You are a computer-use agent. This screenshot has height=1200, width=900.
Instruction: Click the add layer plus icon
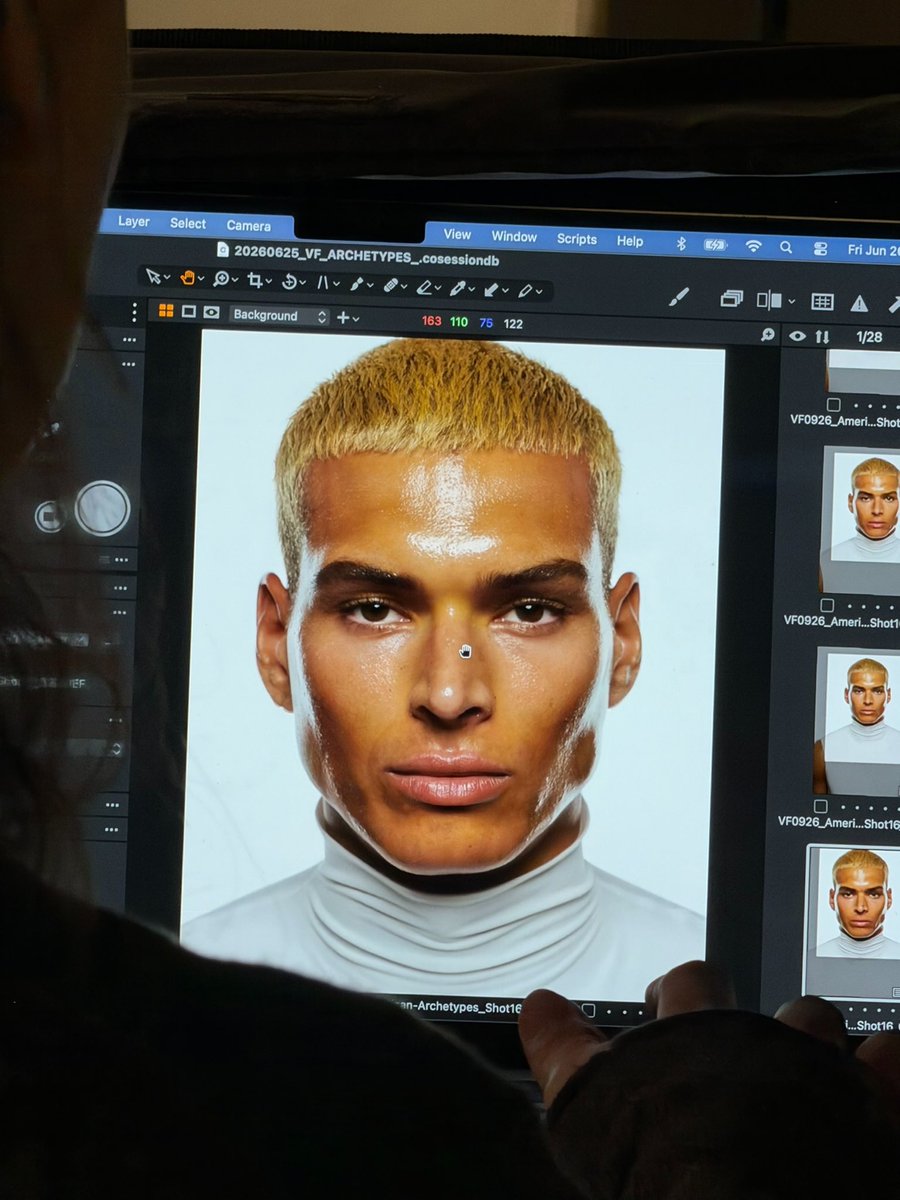click(x=342, y=317)
